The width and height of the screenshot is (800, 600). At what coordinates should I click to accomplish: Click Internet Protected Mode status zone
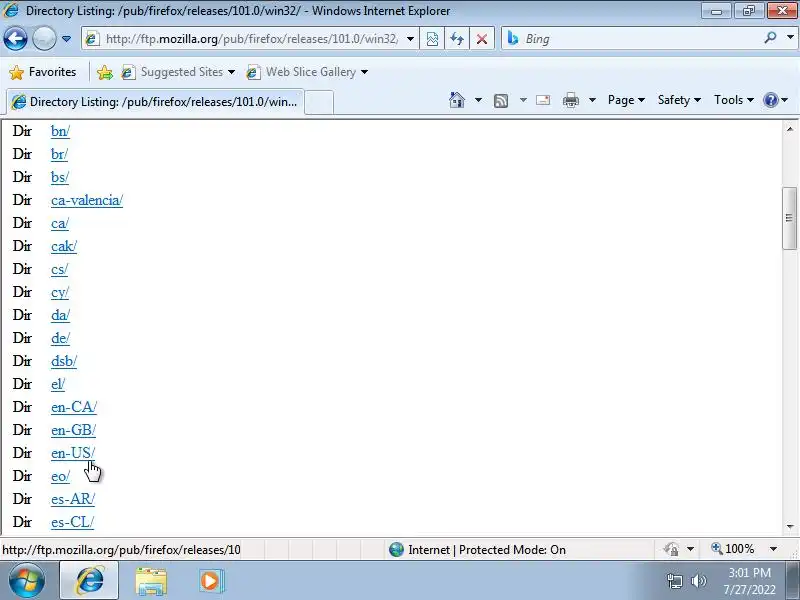pyautogui.click(x=478, y=549)
